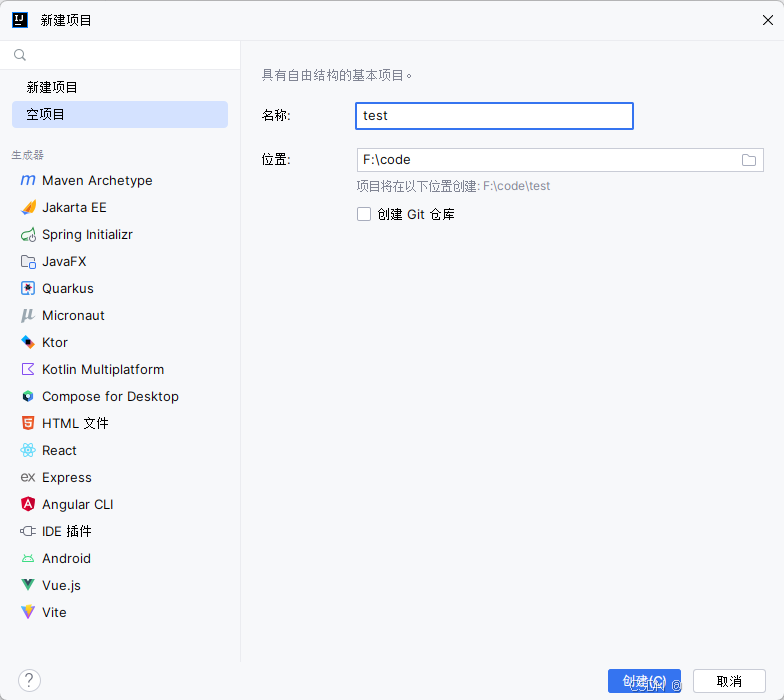Click the Micronaut mu icon
784x700 pixels.
(28, 315)
